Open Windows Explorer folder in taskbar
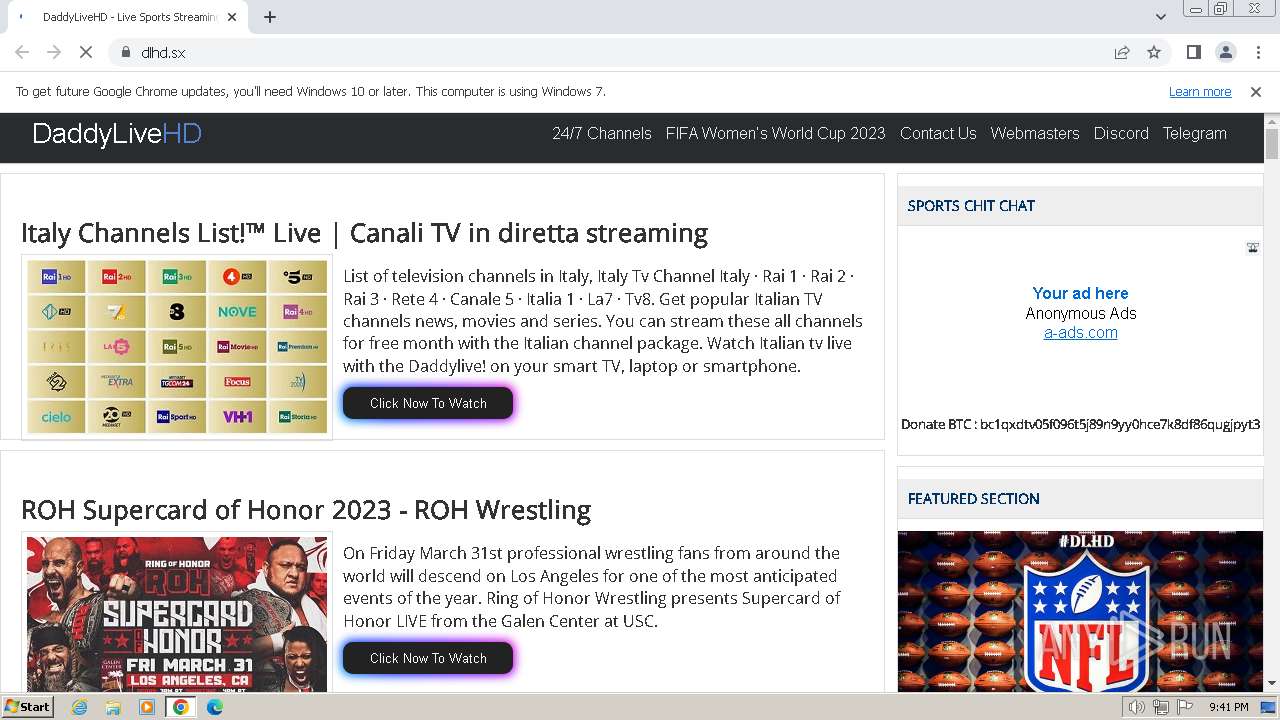1280x720 pixels. click(x=113, y=707)
